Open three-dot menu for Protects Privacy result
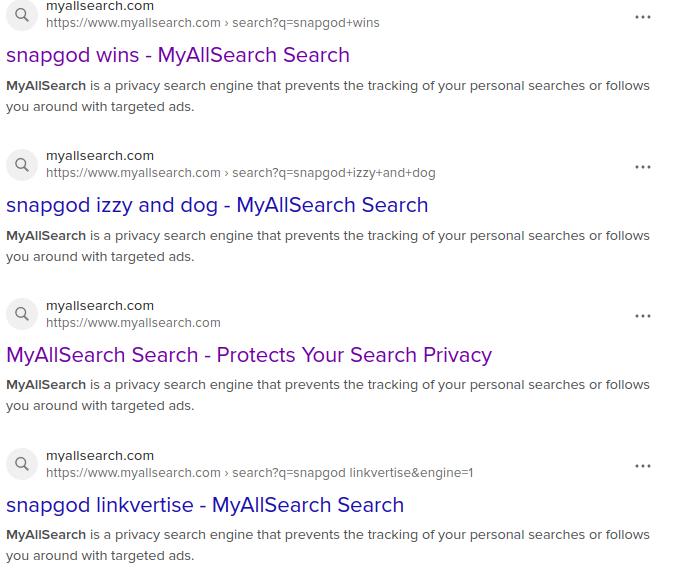The height and width of the screenshot is (576, 676). point(643,316)
